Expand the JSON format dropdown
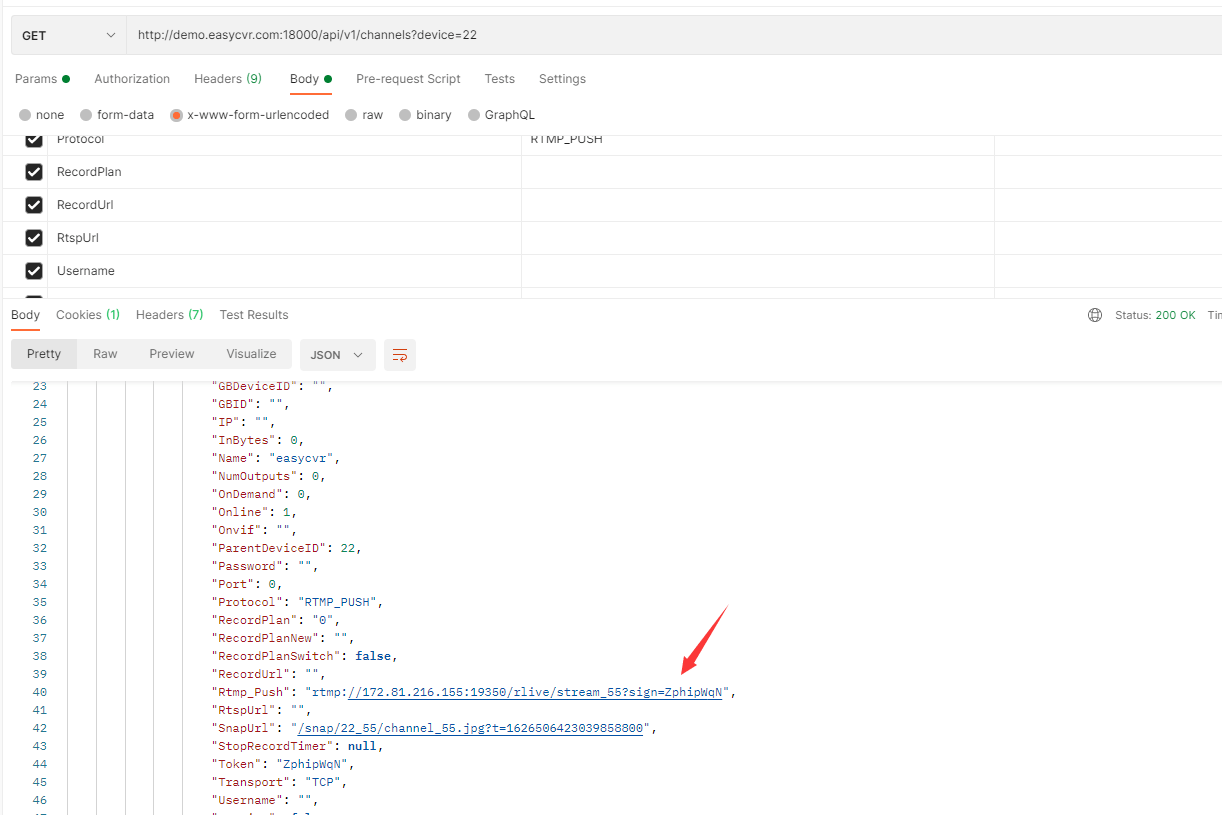Screen dimensions: 1222x815 [x=337, y=355]
